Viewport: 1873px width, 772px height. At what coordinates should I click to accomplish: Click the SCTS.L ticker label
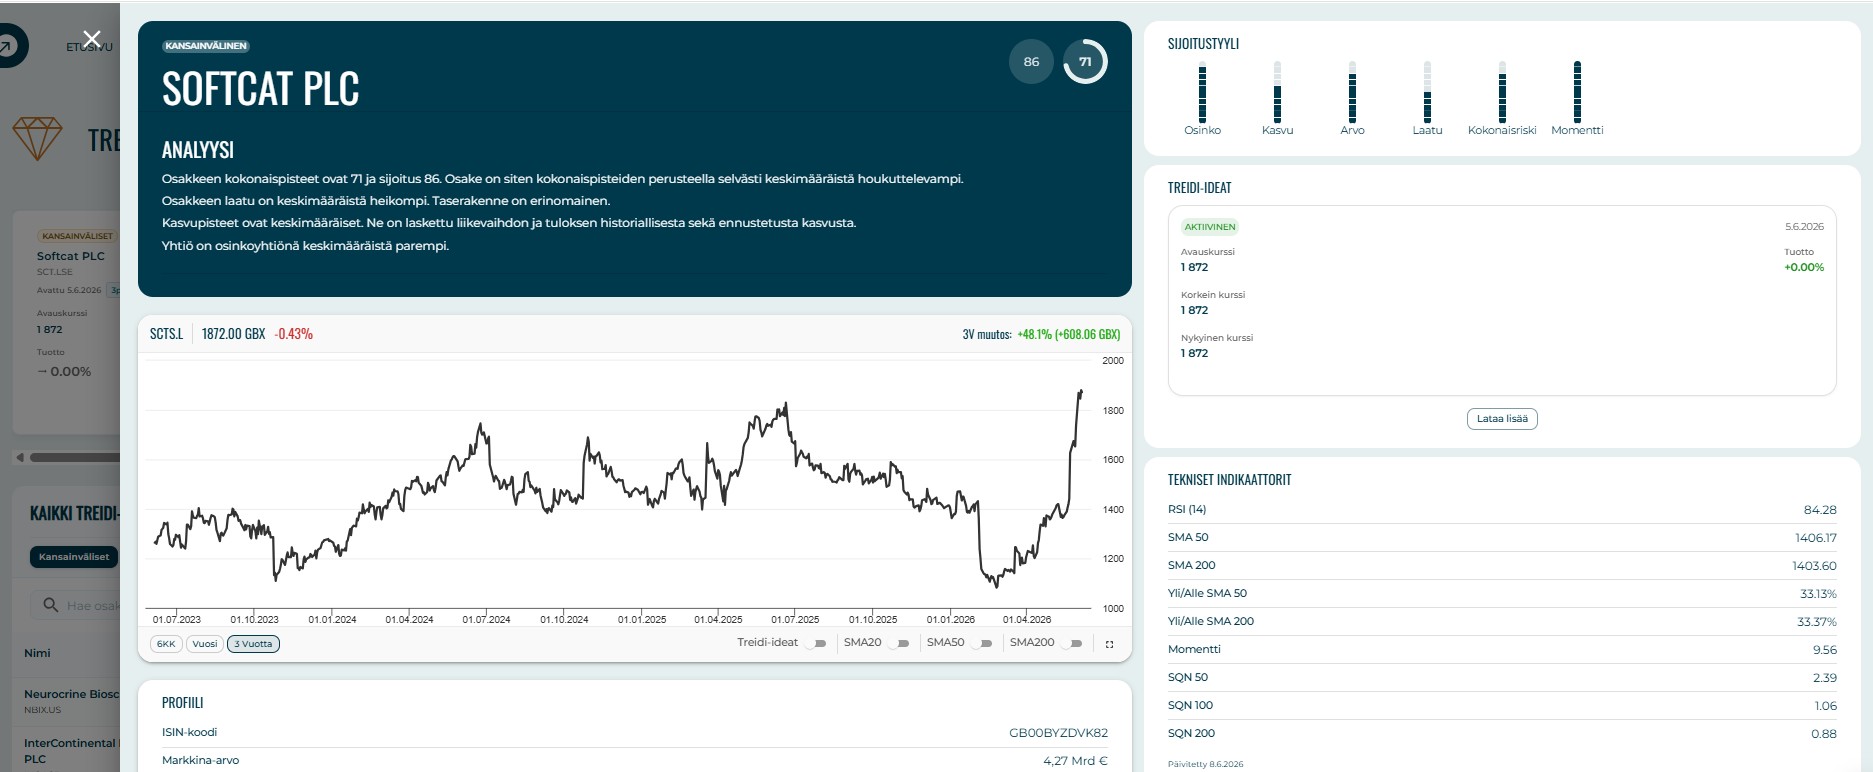(x=166, y=334)
